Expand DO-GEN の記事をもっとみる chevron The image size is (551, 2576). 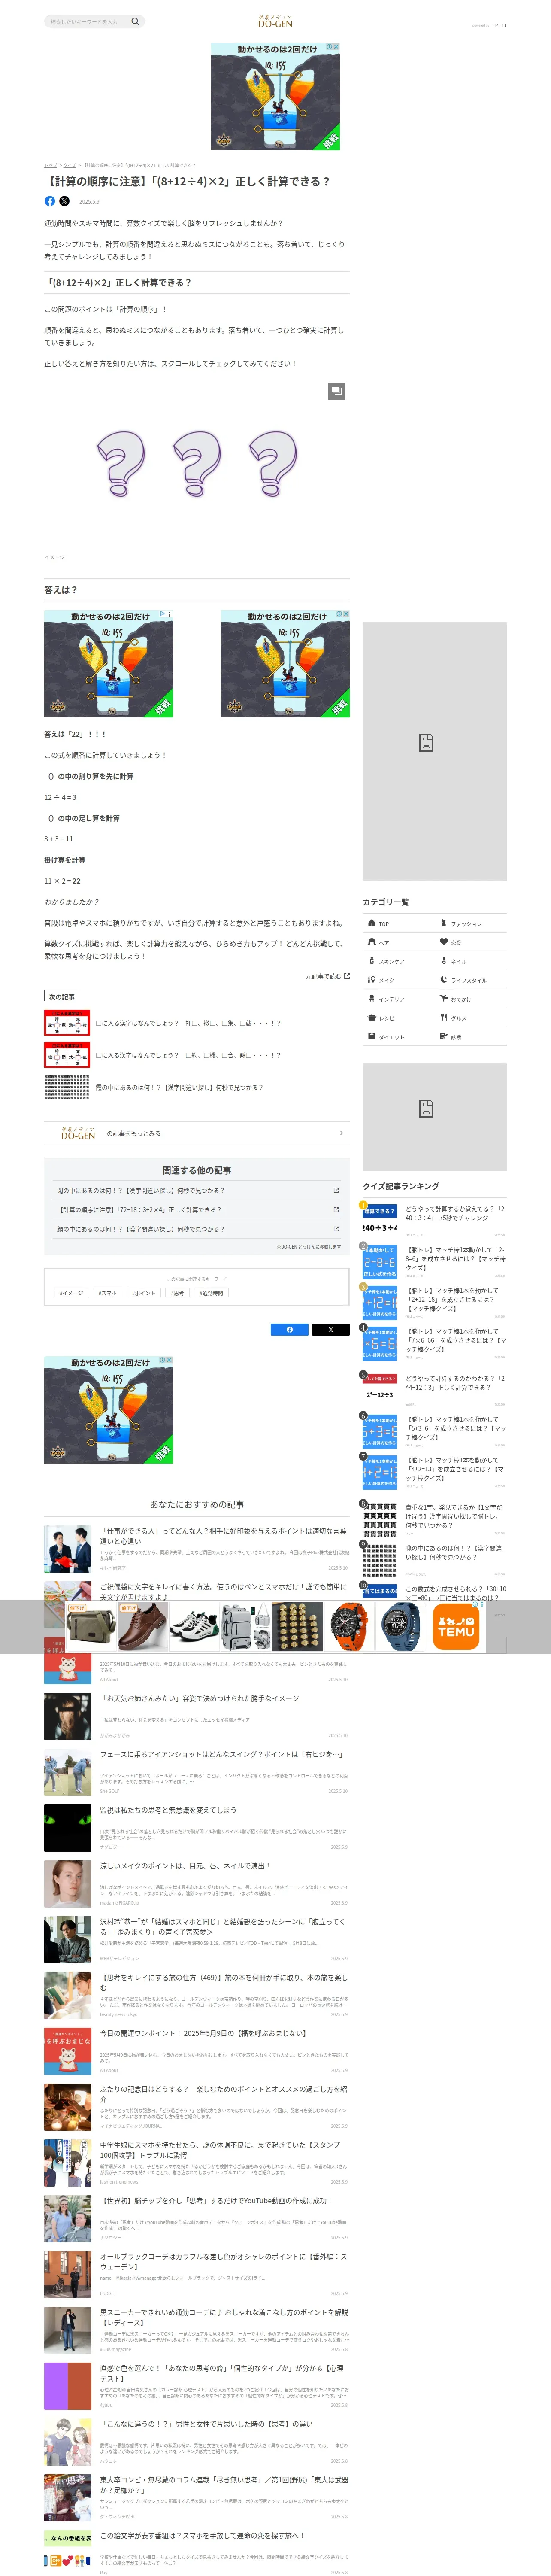341,1133
